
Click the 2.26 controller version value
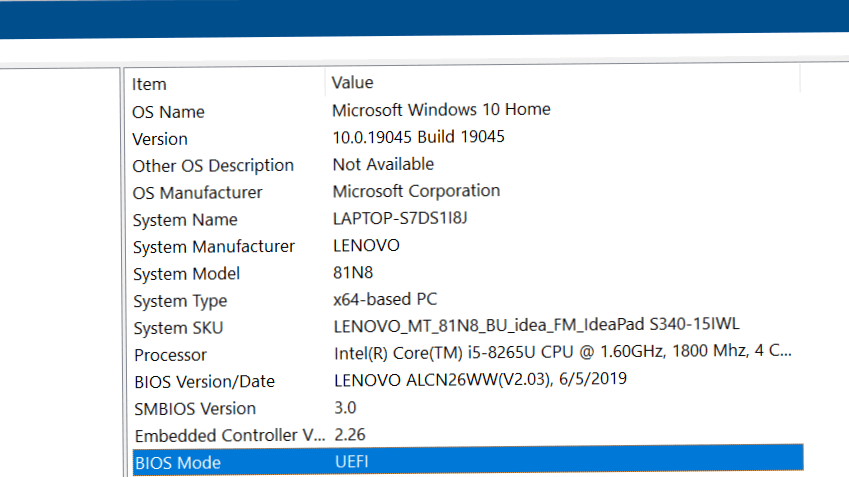pyautogui.click(x=350, y=435)
